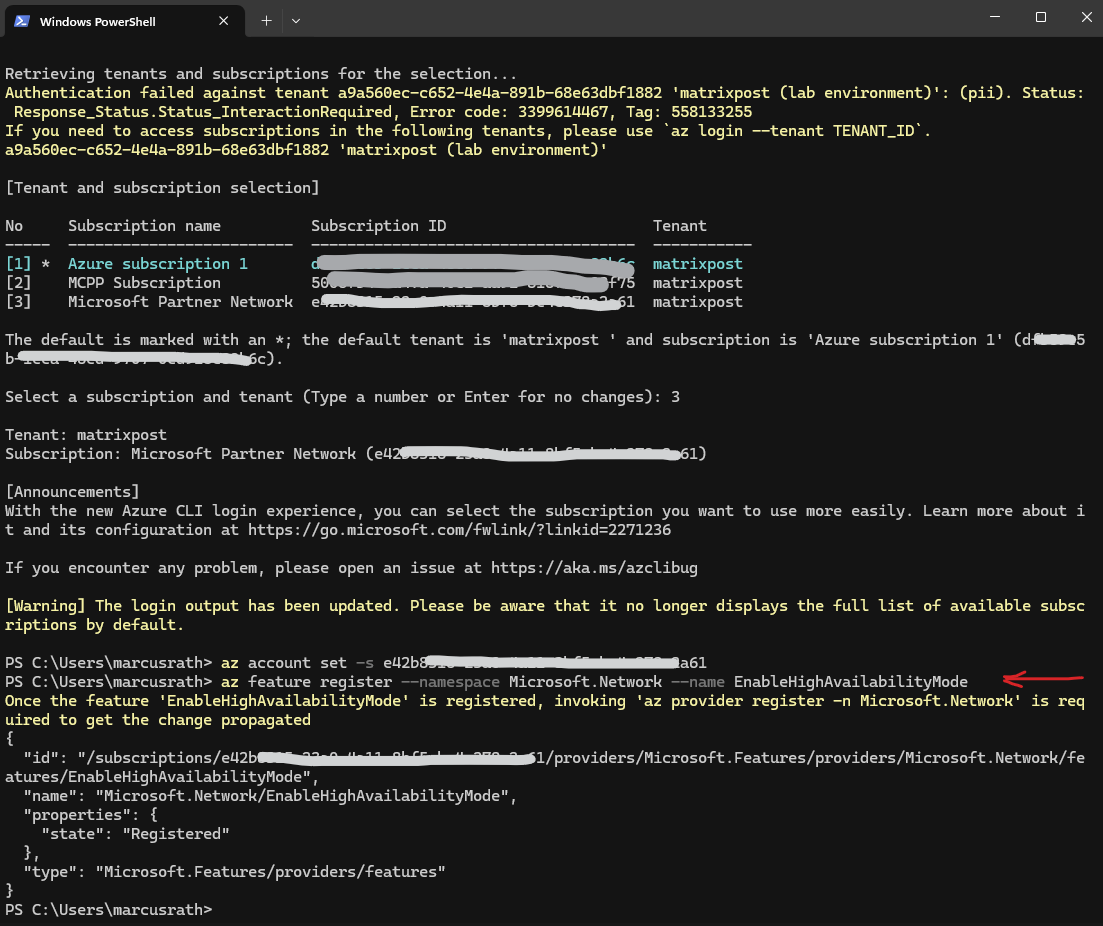Click the aka.ms/azclibug URL

tap(594, 568)
